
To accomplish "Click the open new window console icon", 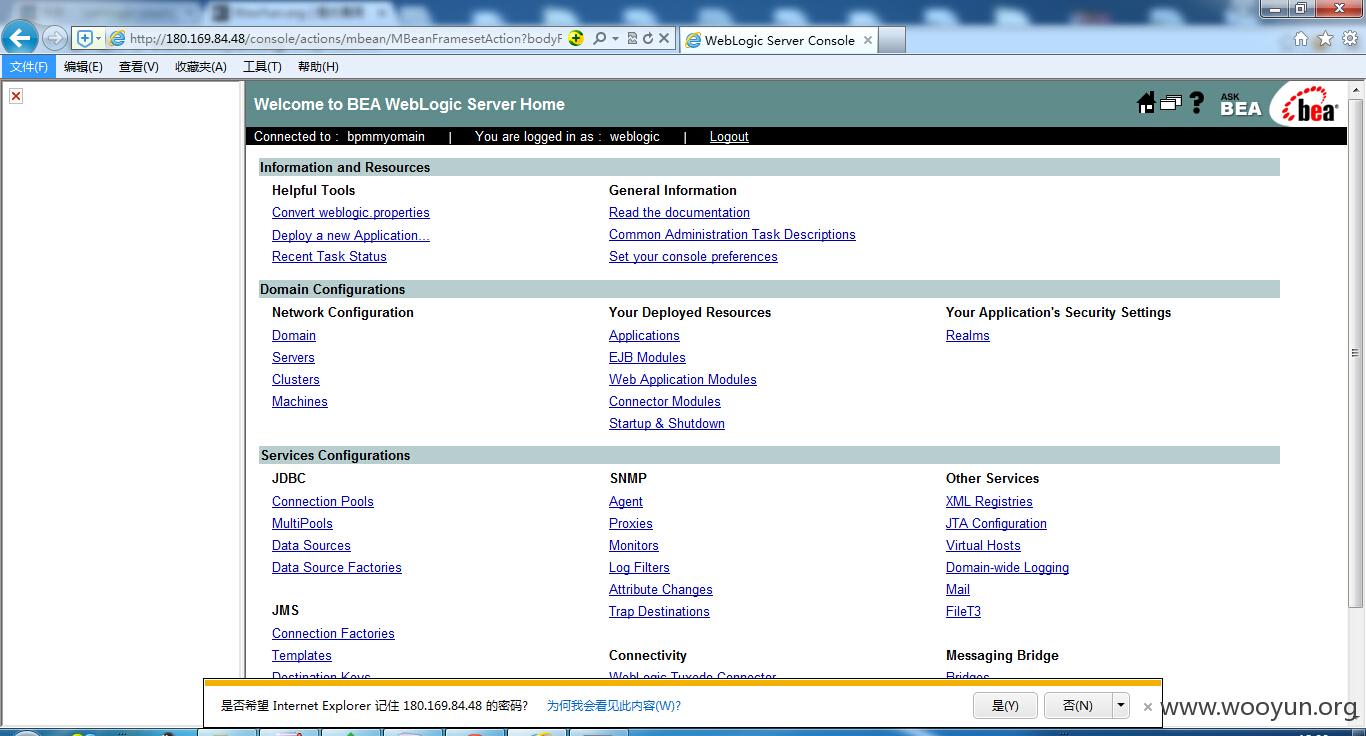I will click(1170, 102).
